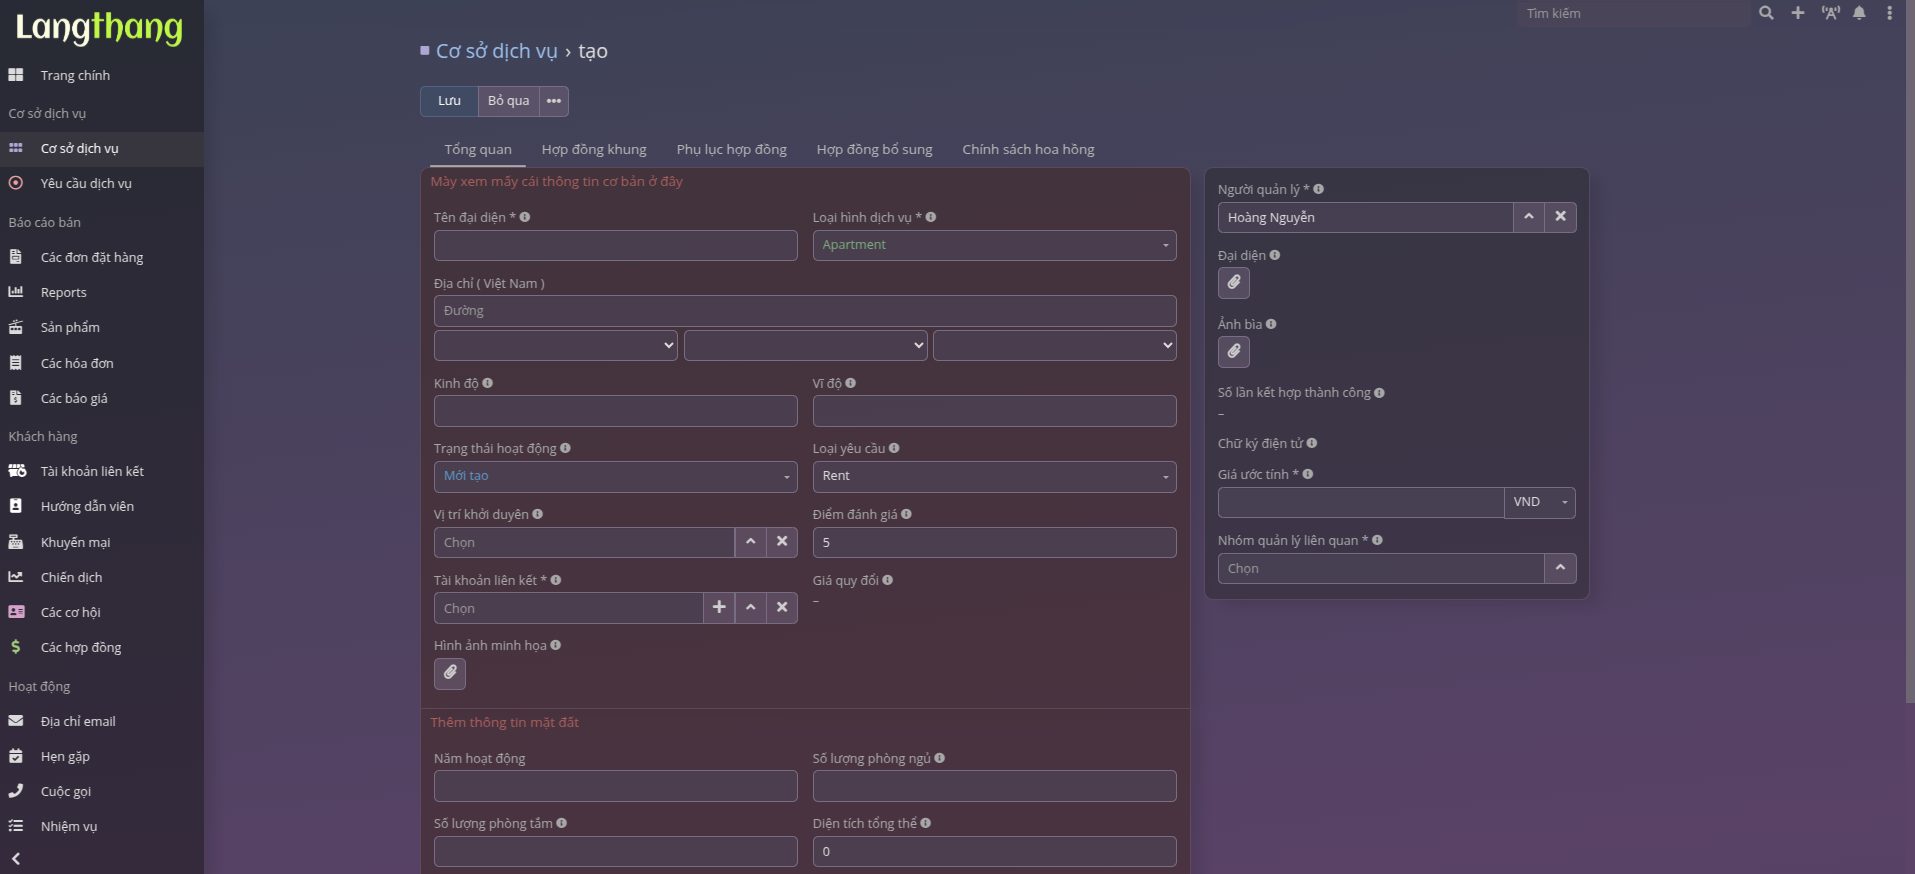
Task: Click the search magnifier icon in top bar
Action: tap(1766, 13)
